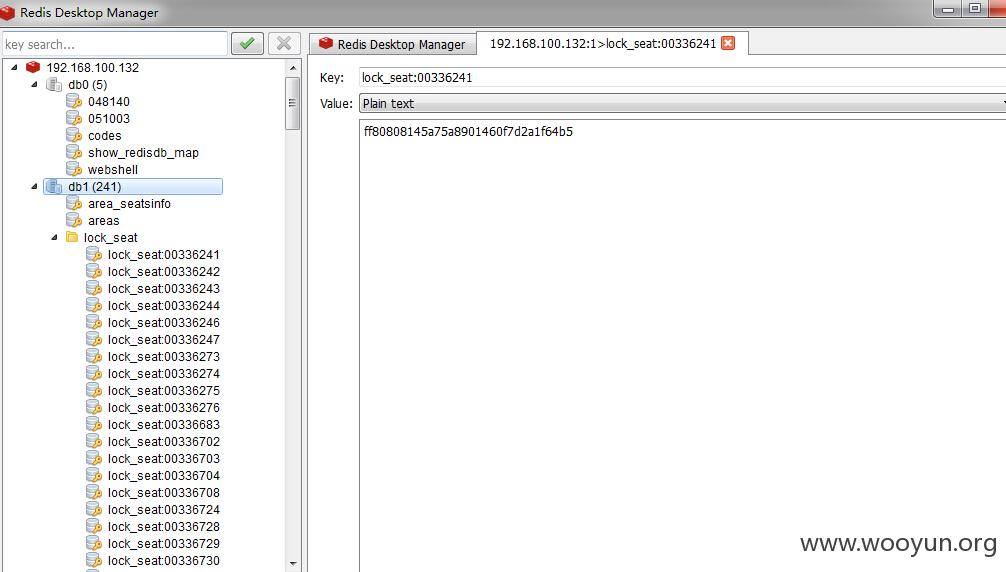Image resolution: width=1006 pixels, height=572 pixels.
Task: Open the Value format dropdown
Action: pyautogui.click(x=683, y=103)
